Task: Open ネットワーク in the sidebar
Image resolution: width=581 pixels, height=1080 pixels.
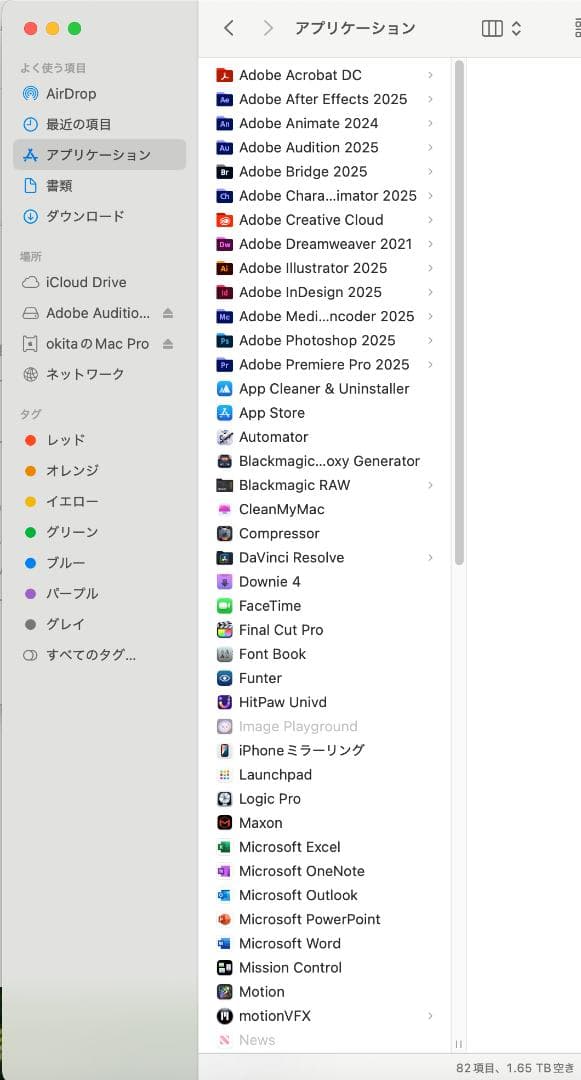Action: click(x=99, y=374)
